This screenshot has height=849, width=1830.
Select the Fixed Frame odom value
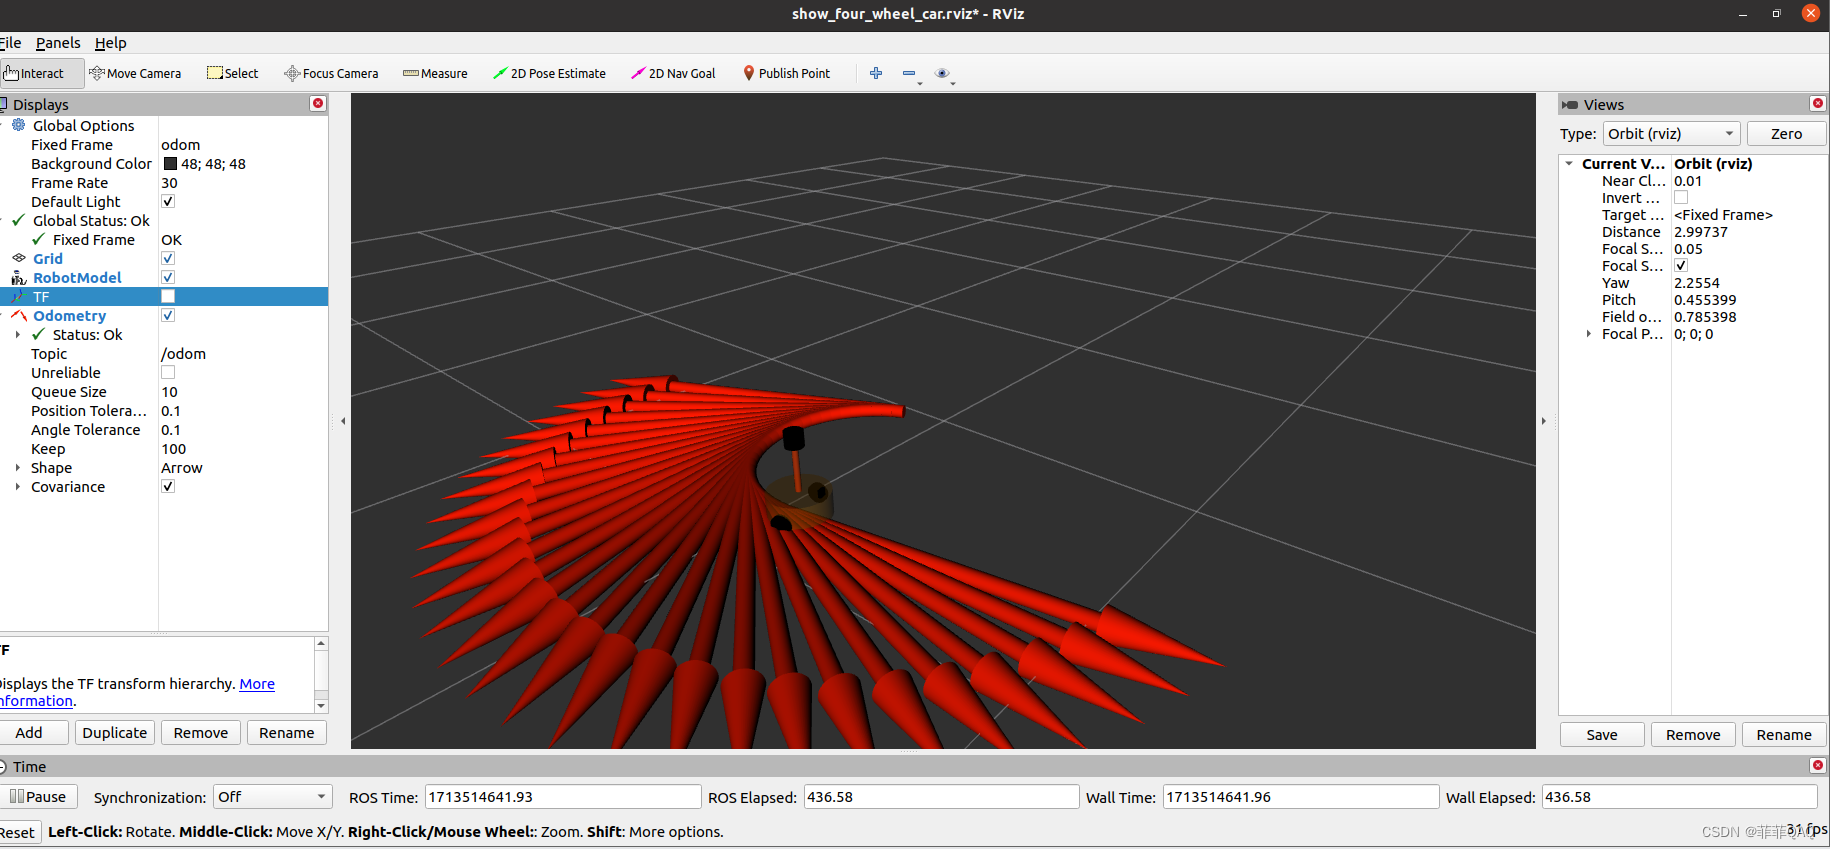tap(181, 145)
